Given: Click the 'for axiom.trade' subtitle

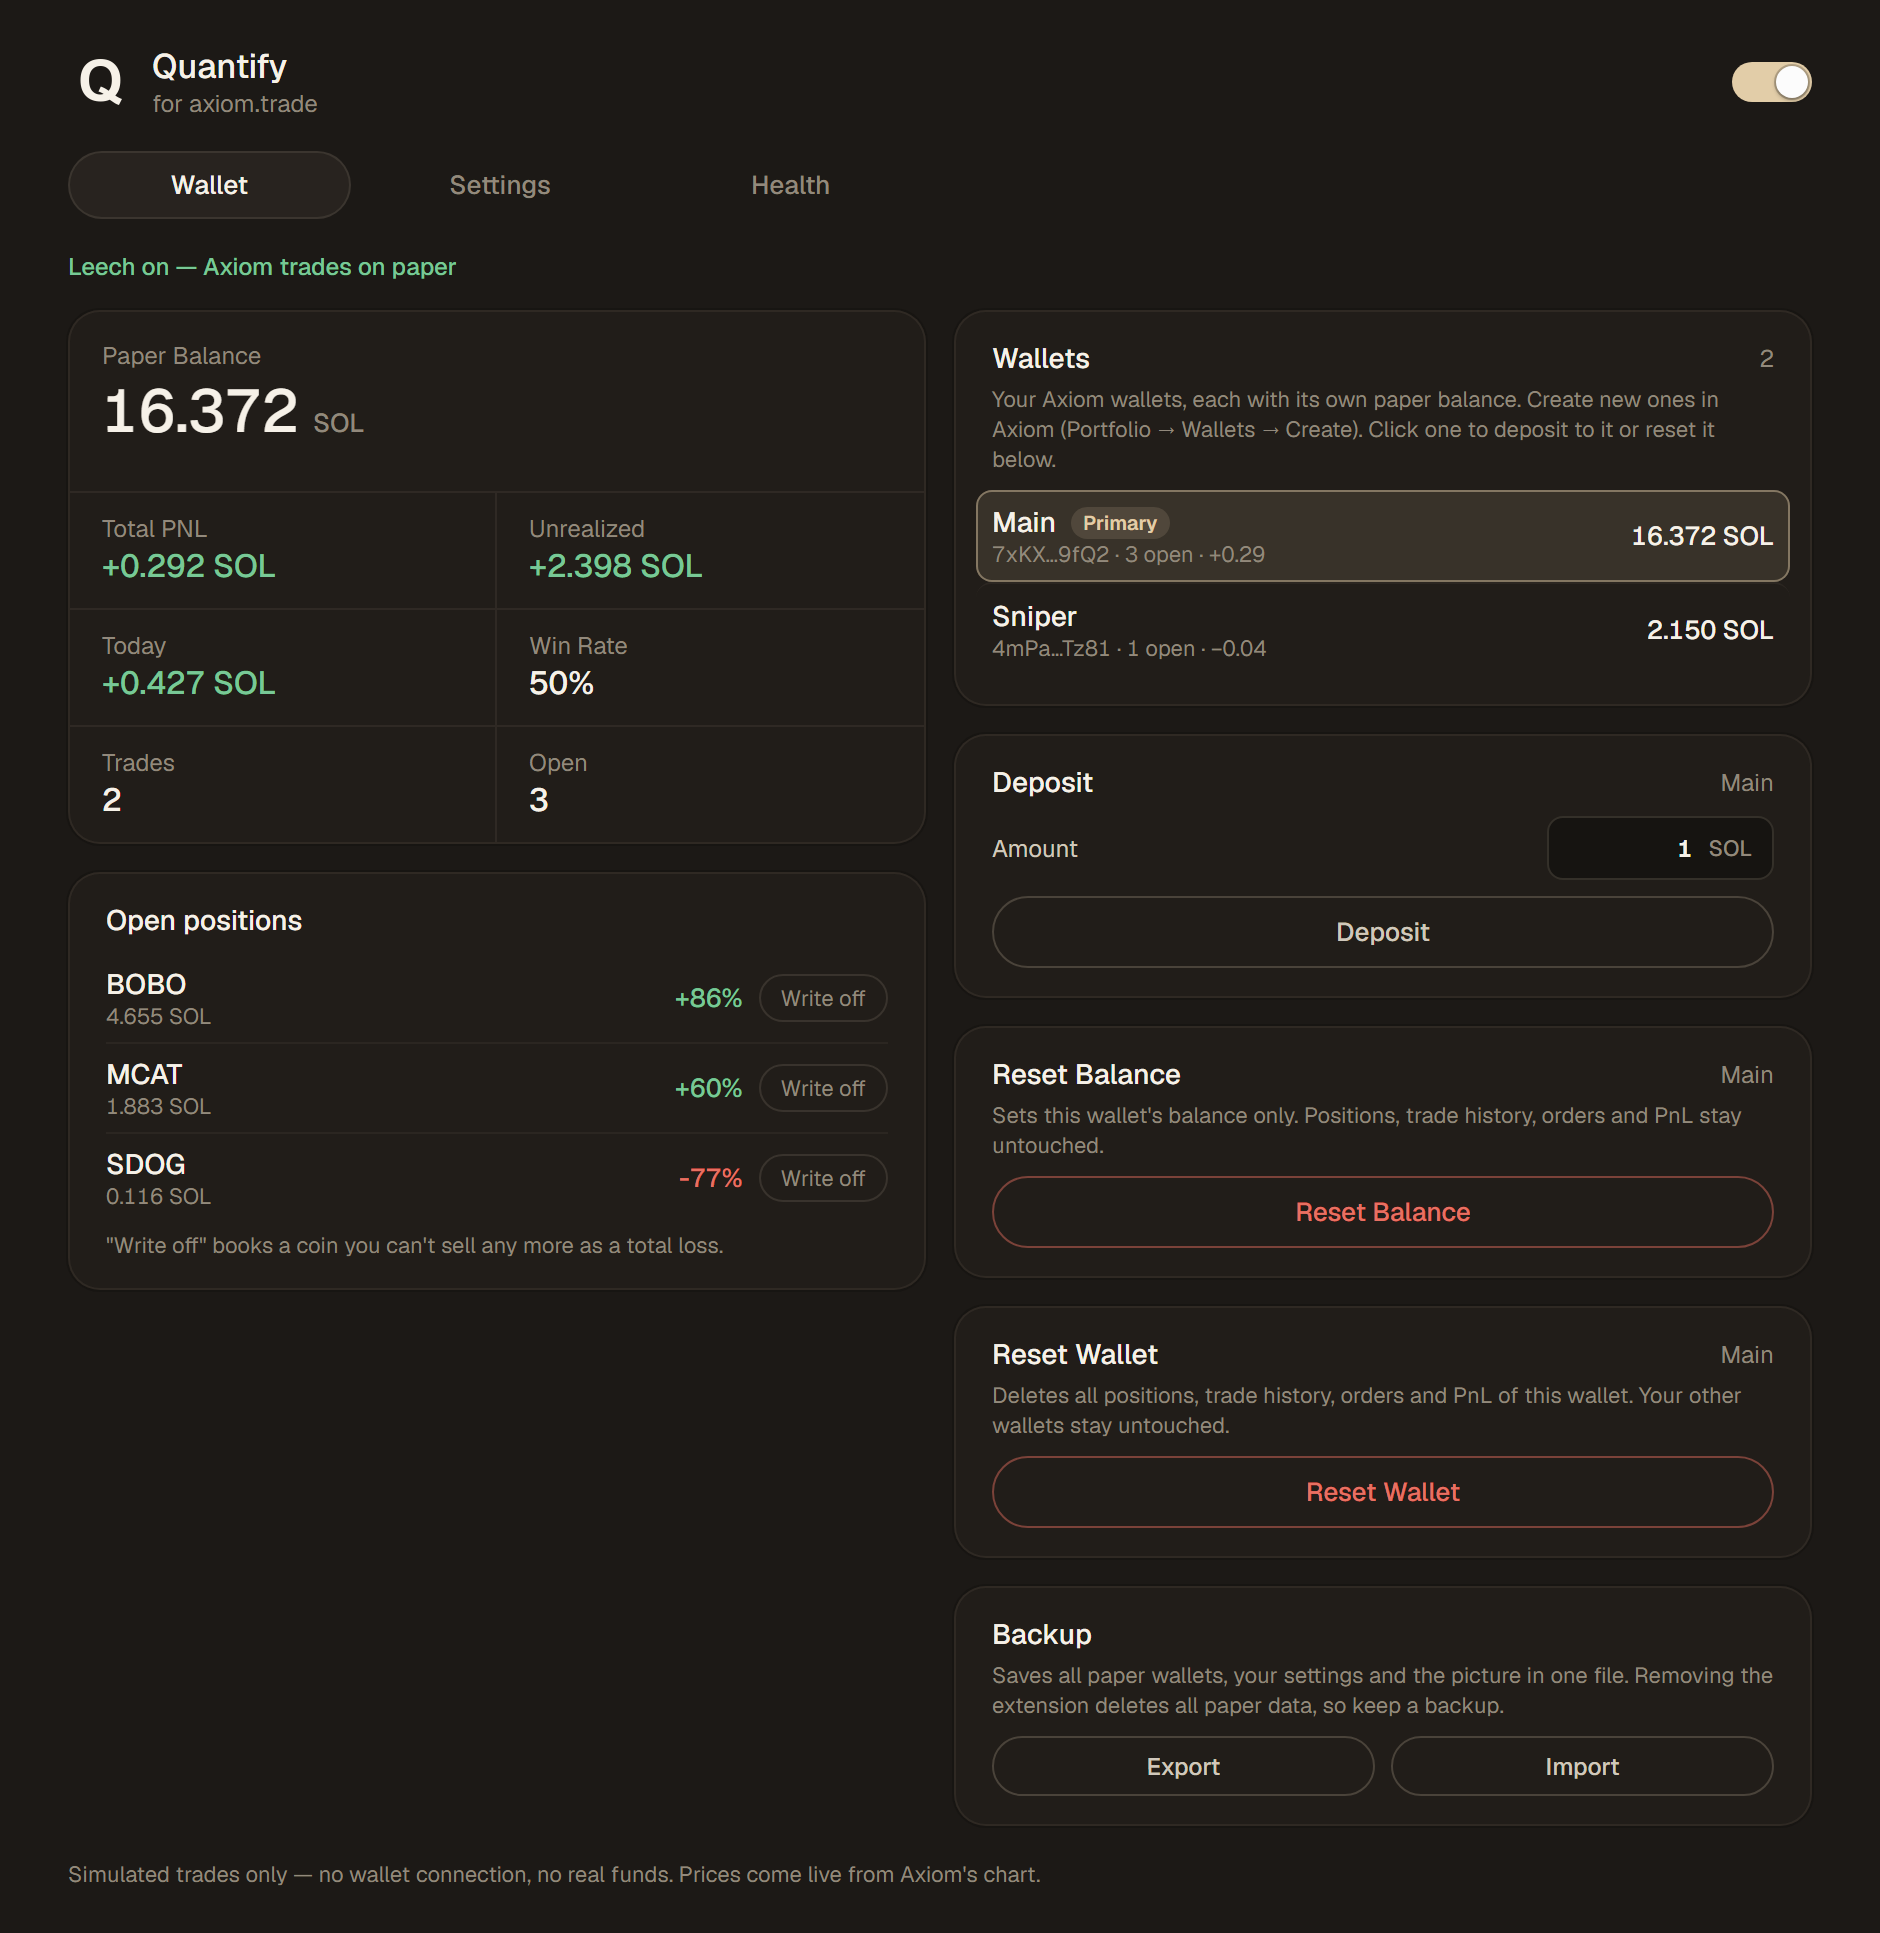Looking at the screenshot, I should tap(235, 104).
